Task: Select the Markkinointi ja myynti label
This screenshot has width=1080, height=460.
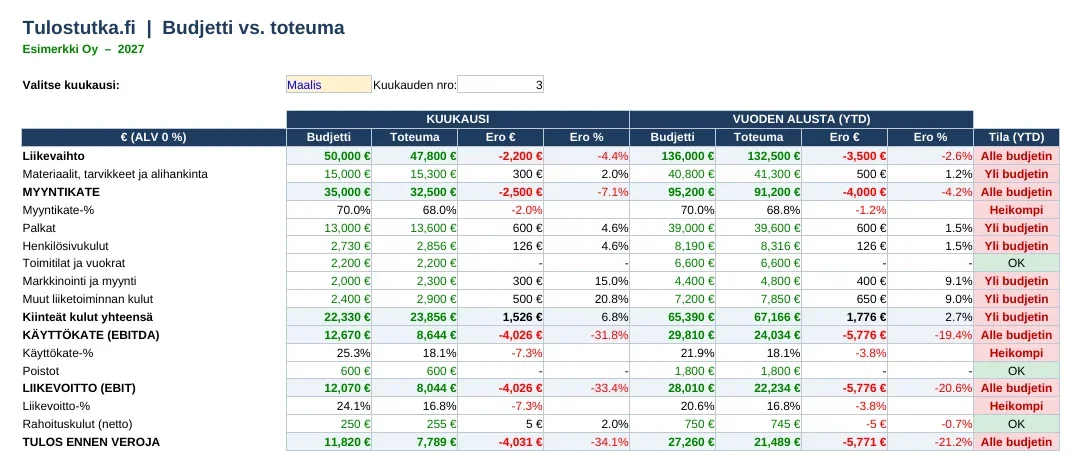Action: [x=79, y=281]
